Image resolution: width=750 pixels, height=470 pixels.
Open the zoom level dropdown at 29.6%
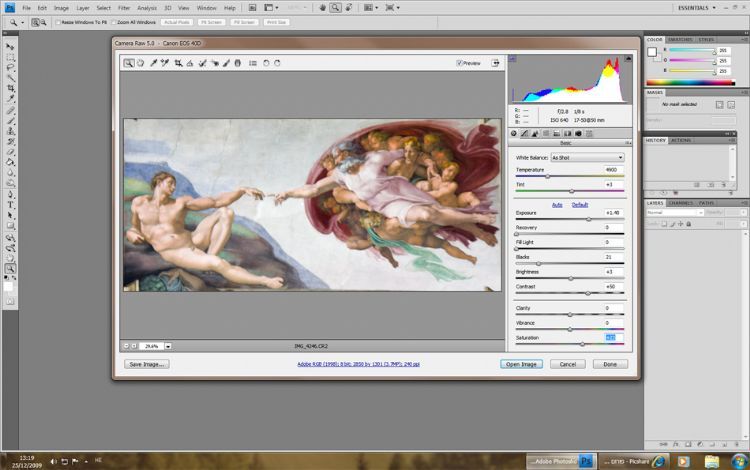click(x=168, y=346)
